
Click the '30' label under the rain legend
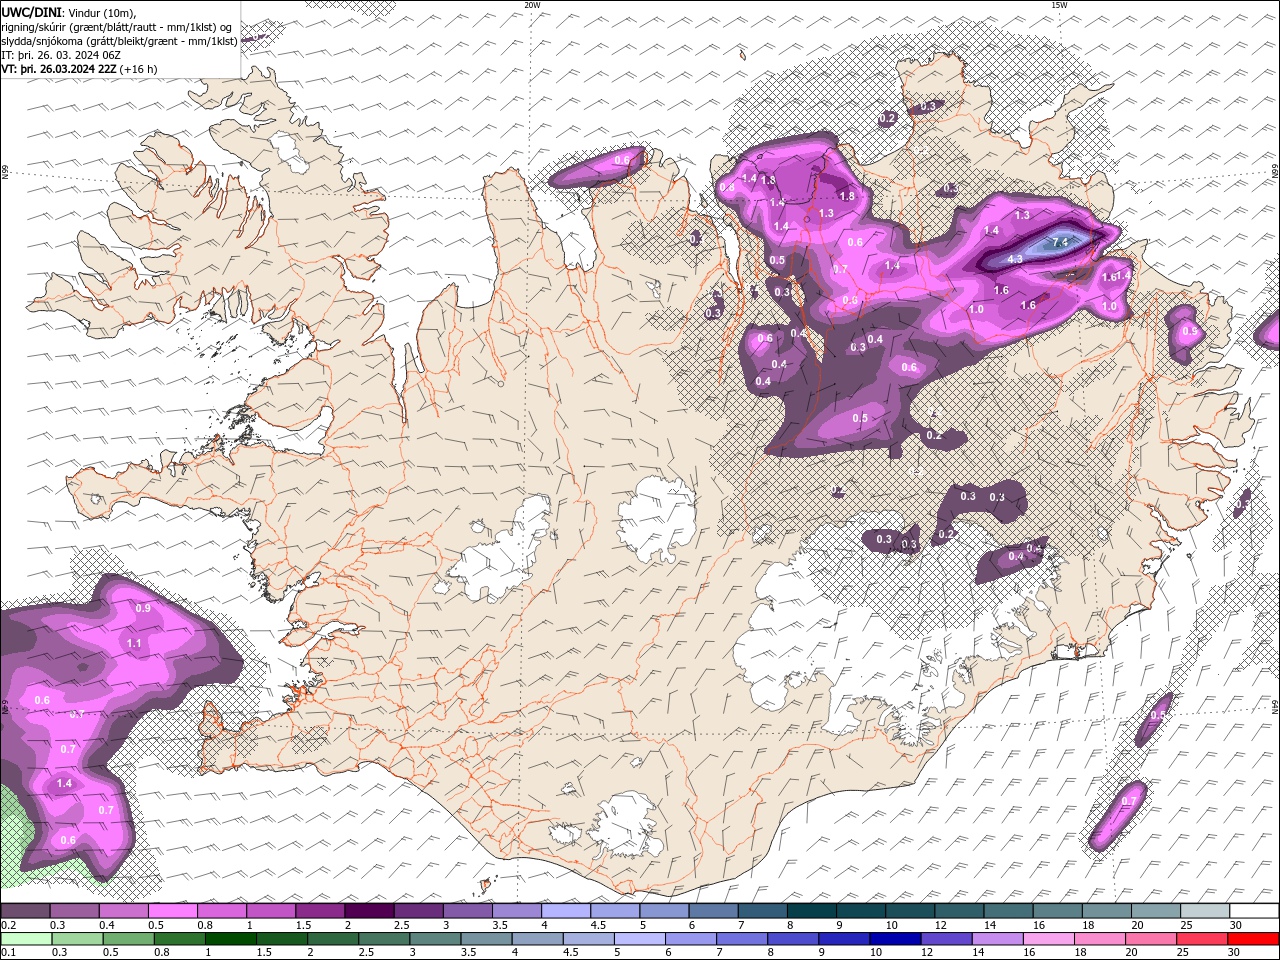click(1234, 953)
